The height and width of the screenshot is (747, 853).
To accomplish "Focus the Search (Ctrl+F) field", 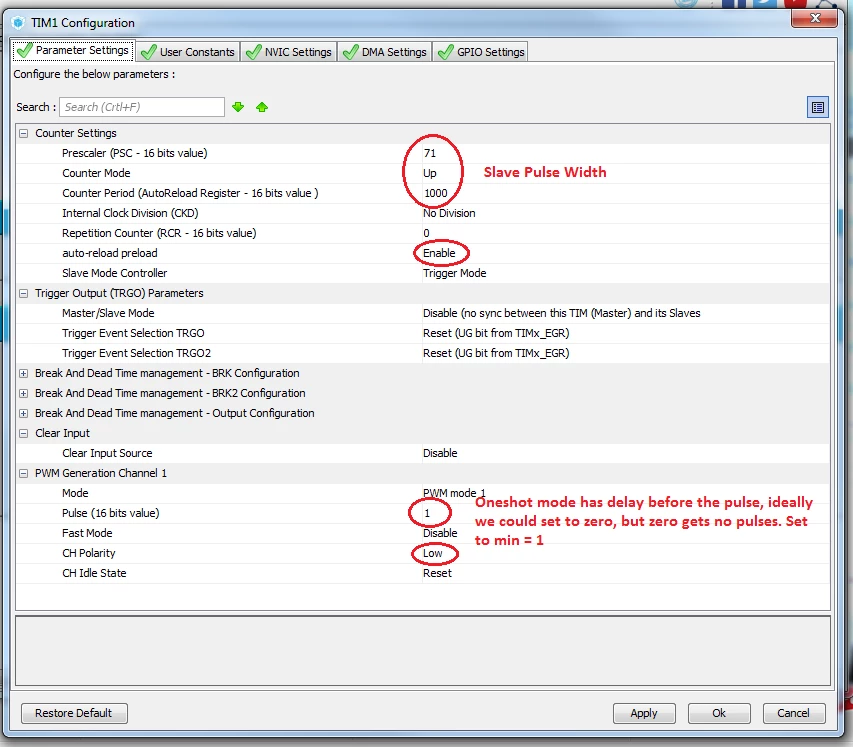I will pos(142,107).
